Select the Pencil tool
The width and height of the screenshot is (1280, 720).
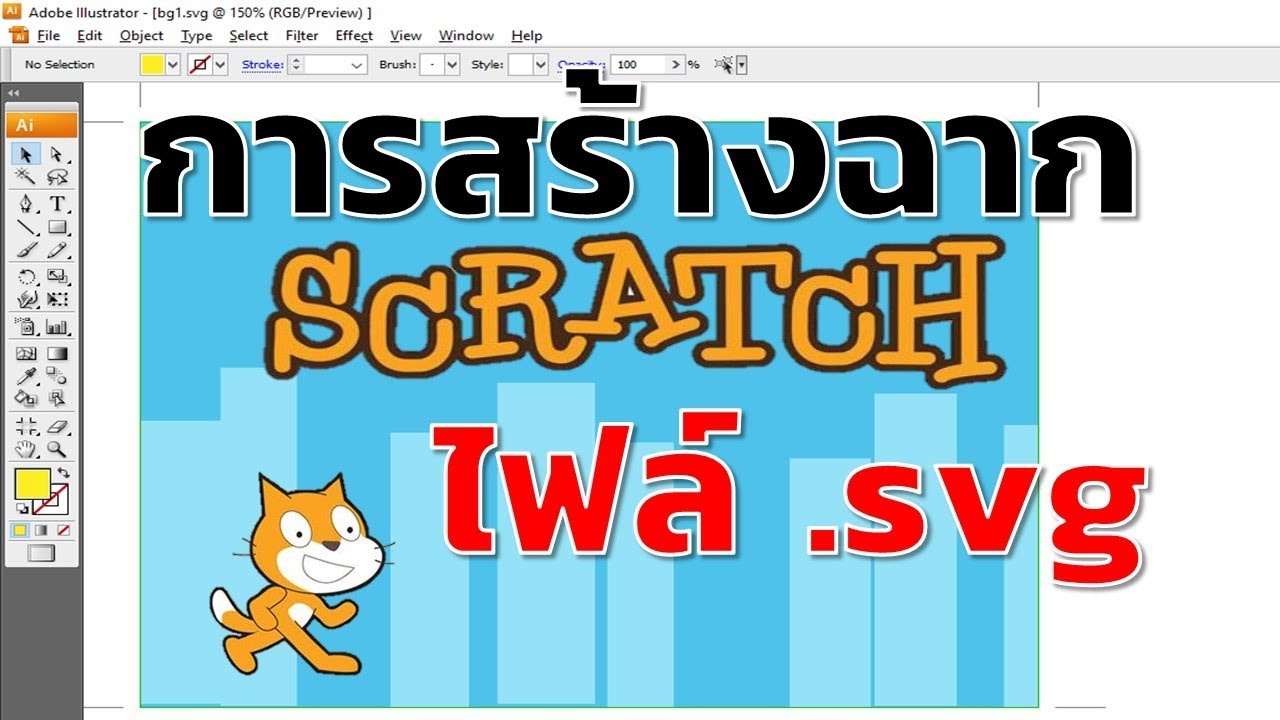click(57, 249)
